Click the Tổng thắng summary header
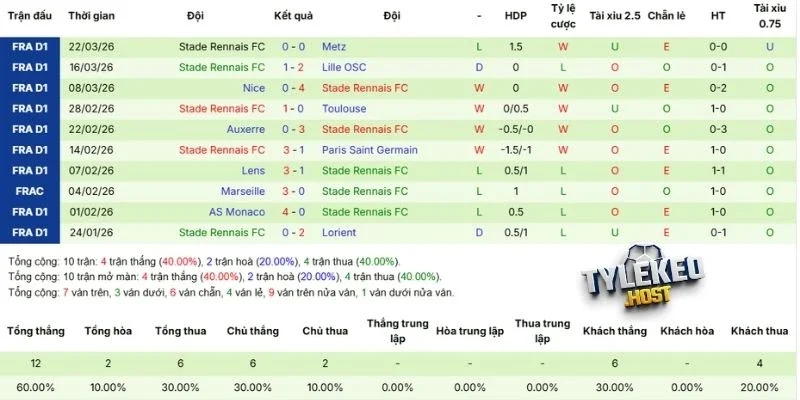 [36, 331]
